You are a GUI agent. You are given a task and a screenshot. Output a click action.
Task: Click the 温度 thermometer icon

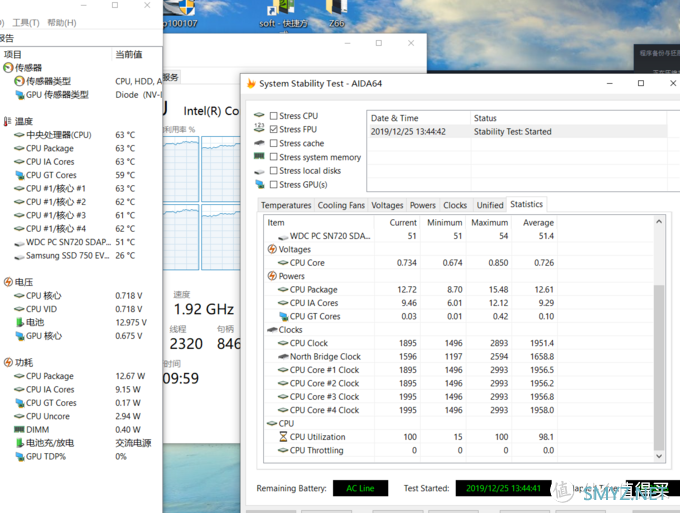coord(7,121)
